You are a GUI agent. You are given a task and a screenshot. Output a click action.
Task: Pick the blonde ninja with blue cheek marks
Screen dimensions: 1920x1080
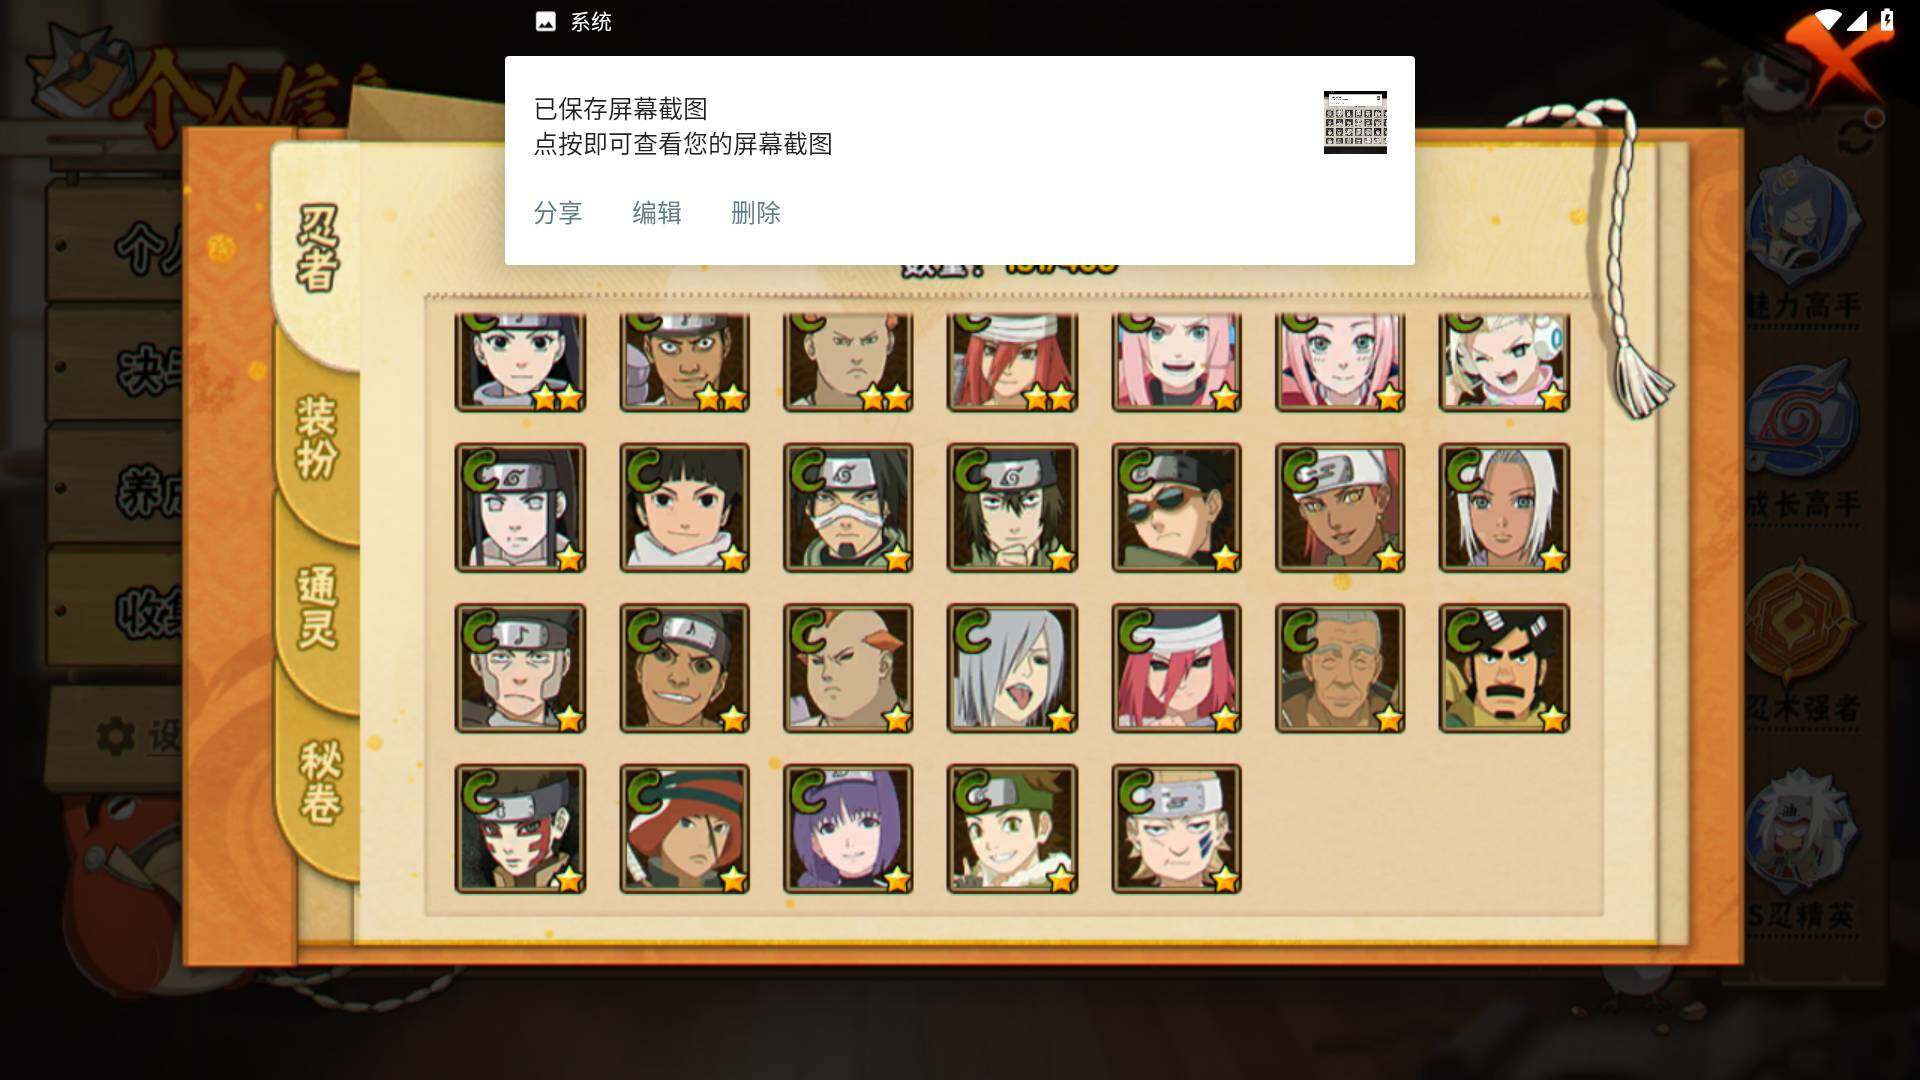[1176, 829]
